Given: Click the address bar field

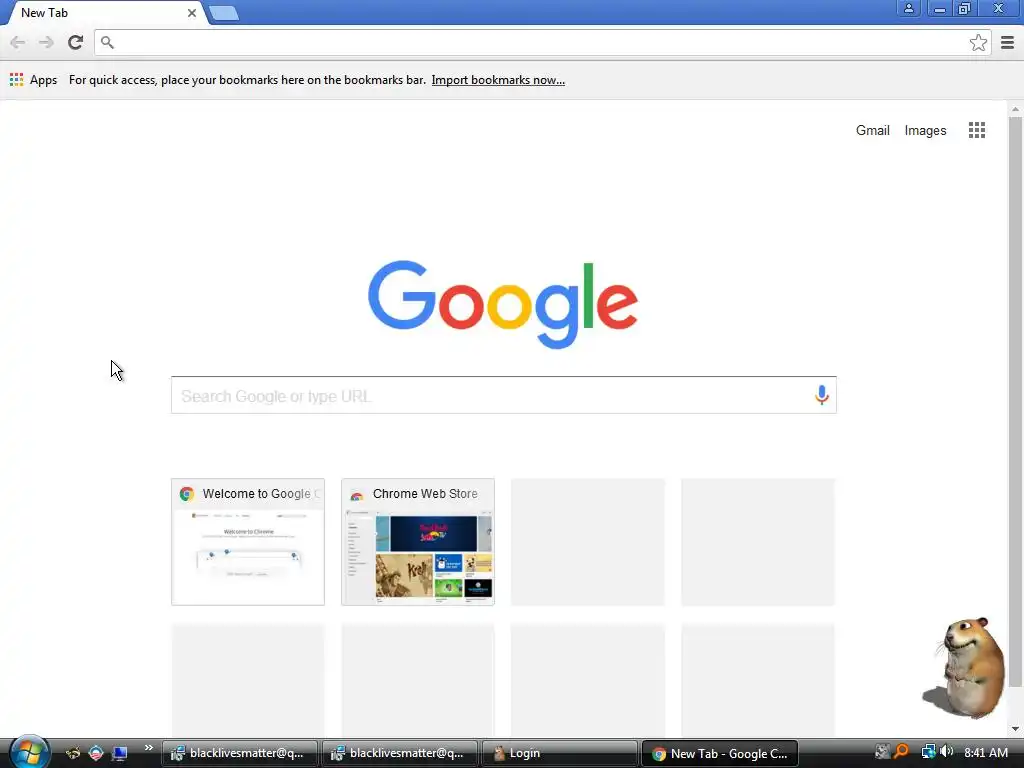Looking at the screenshot, I should coord(542,42).
